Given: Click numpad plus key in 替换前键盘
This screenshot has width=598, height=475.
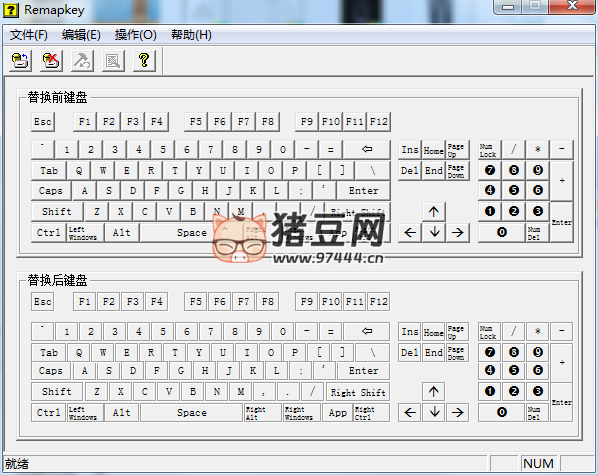Looking at the screenshot, I should click(562, 181).
